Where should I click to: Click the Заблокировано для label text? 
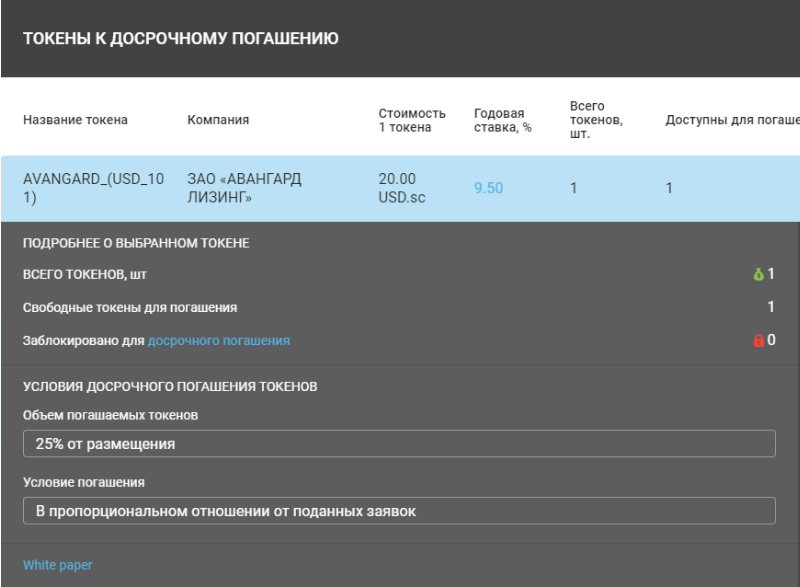point(84,341)
